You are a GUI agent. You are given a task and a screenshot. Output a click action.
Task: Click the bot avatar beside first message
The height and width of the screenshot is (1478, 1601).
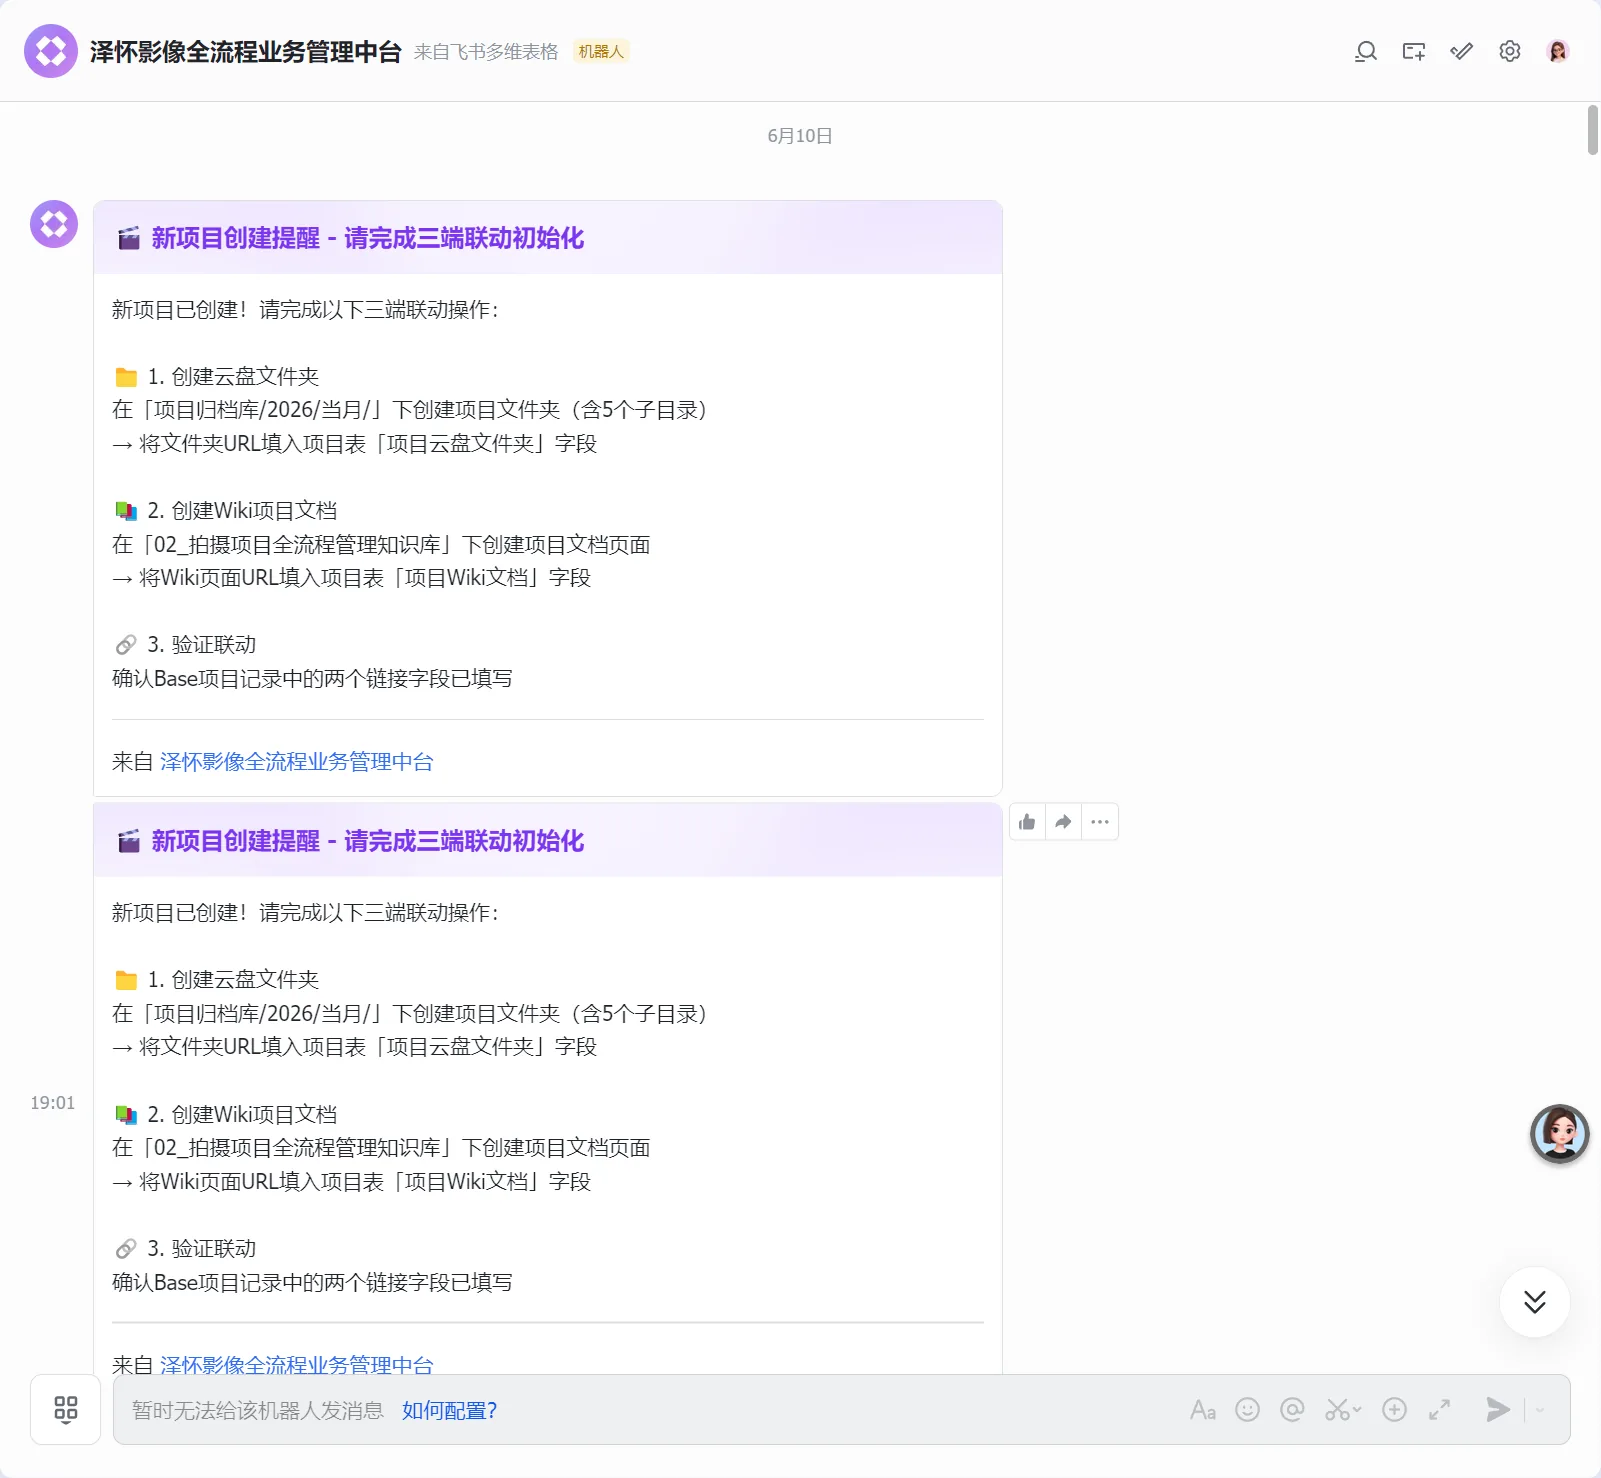[x=54, y=224]
